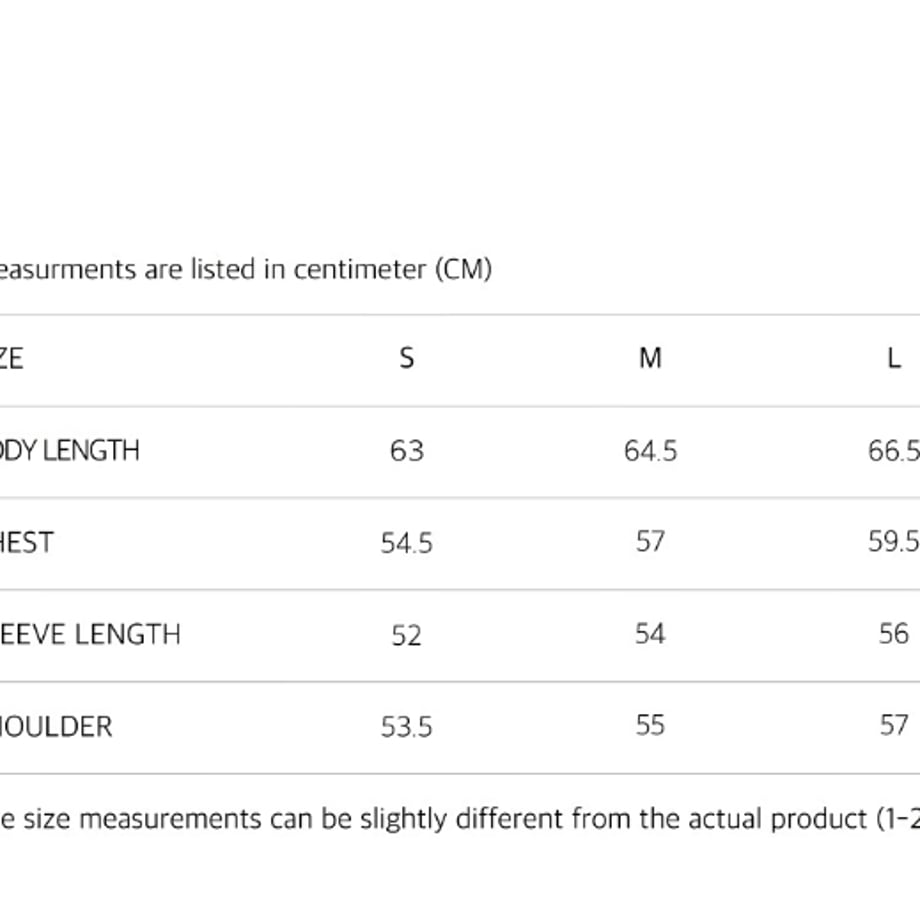
Task: Click body length value 66.5 for L
Action: 894,451
